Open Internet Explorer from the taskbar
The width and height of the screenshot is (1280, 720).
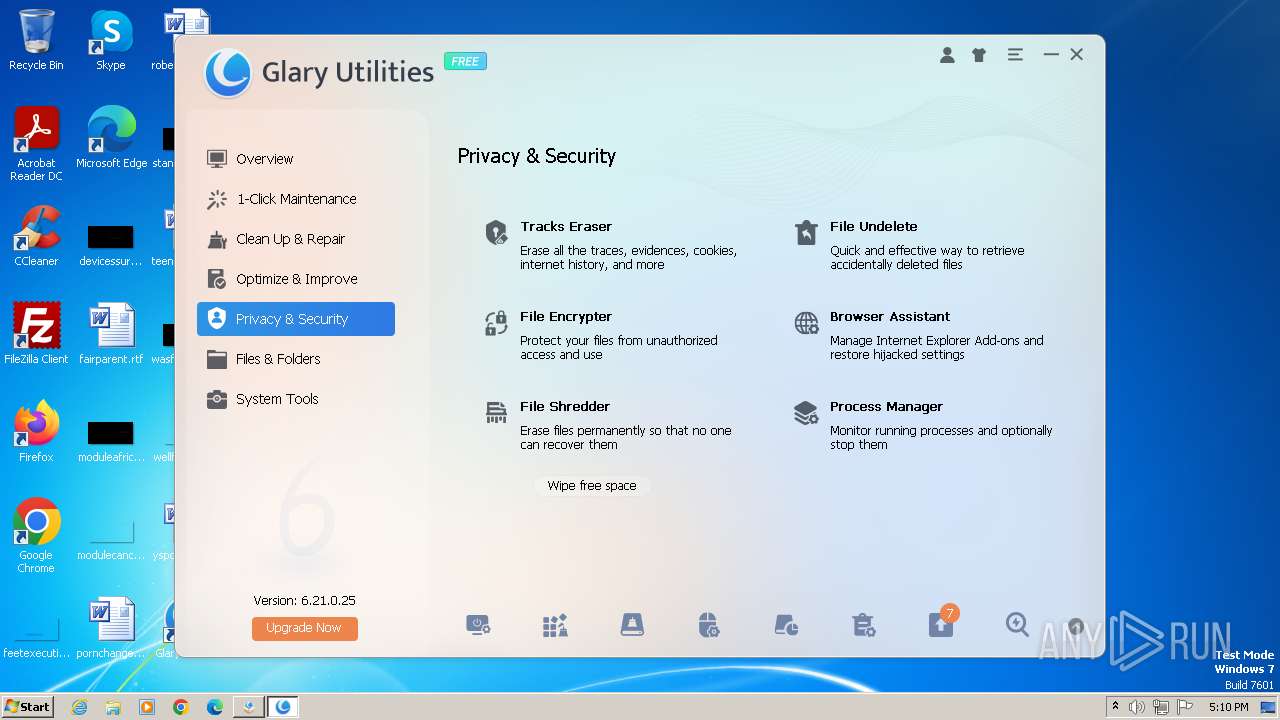coord(79,707)
